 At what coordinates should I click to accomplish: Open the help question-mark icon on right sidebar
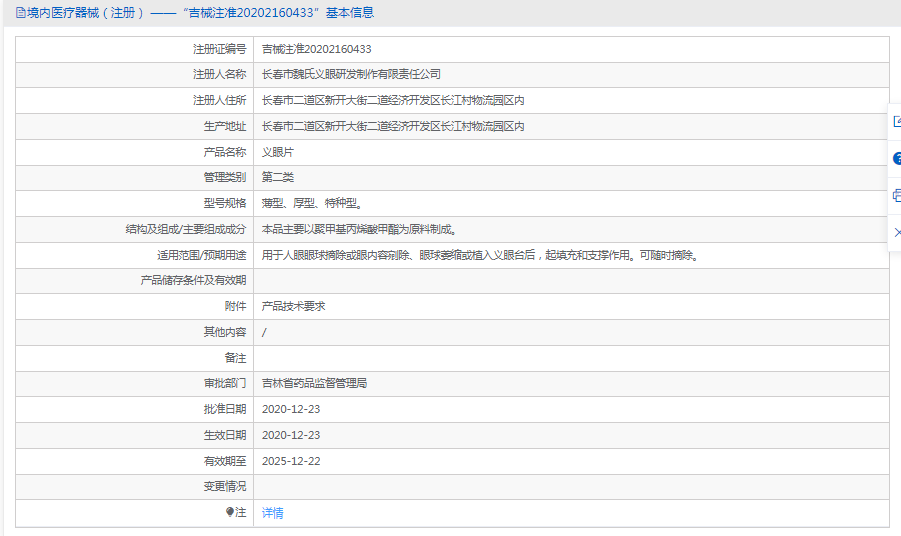click(x=897, y=159)
